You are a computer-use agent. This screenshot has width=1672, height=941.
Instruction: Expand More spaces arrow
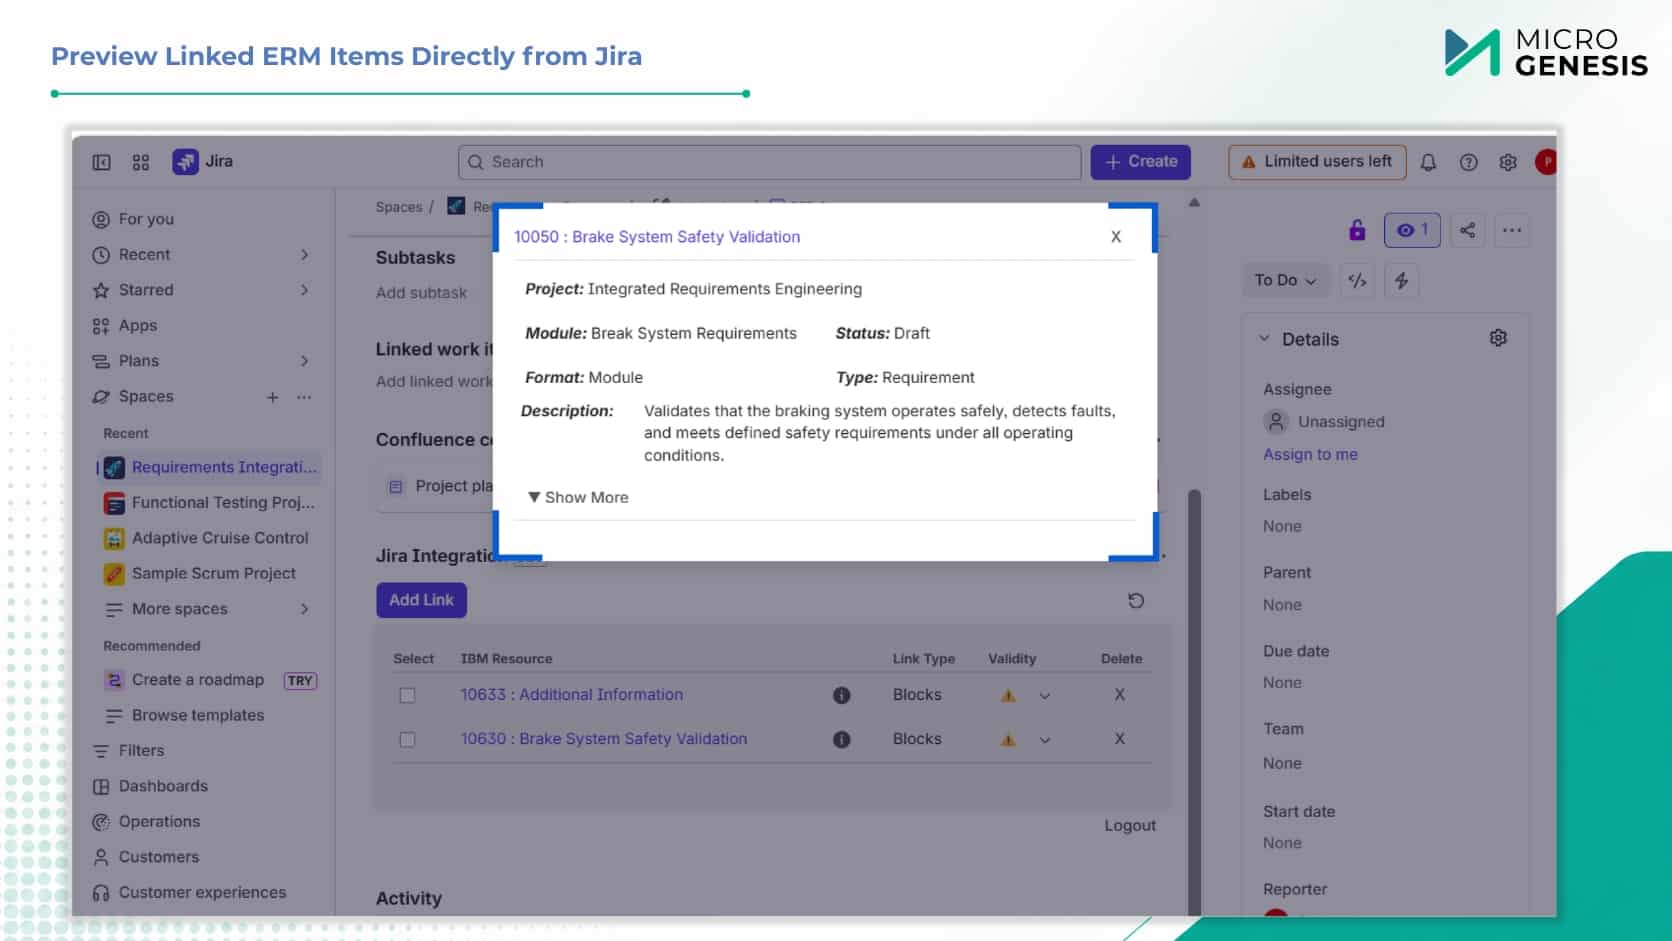[304, 609]
